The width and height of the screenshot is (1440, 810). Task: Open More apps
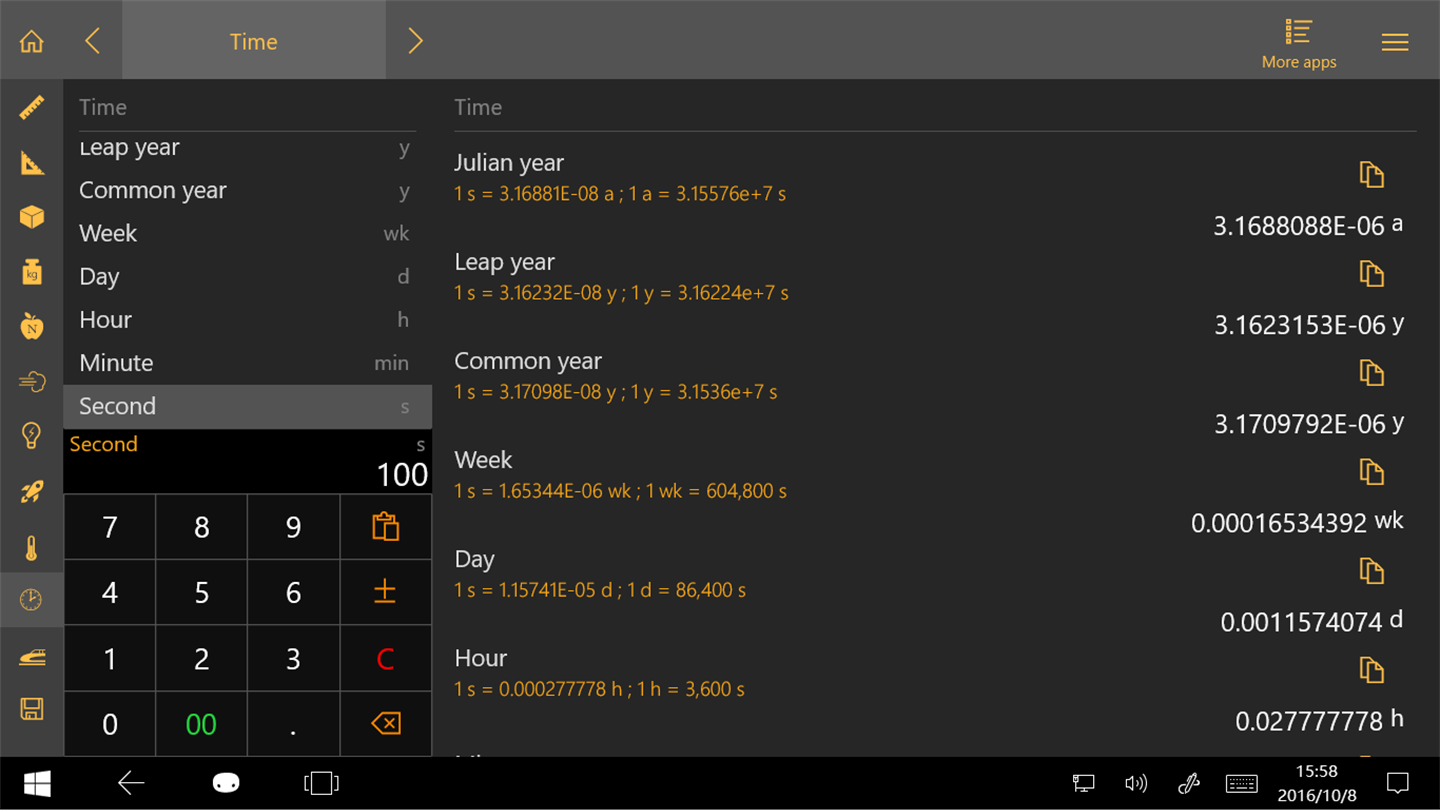1298,44
